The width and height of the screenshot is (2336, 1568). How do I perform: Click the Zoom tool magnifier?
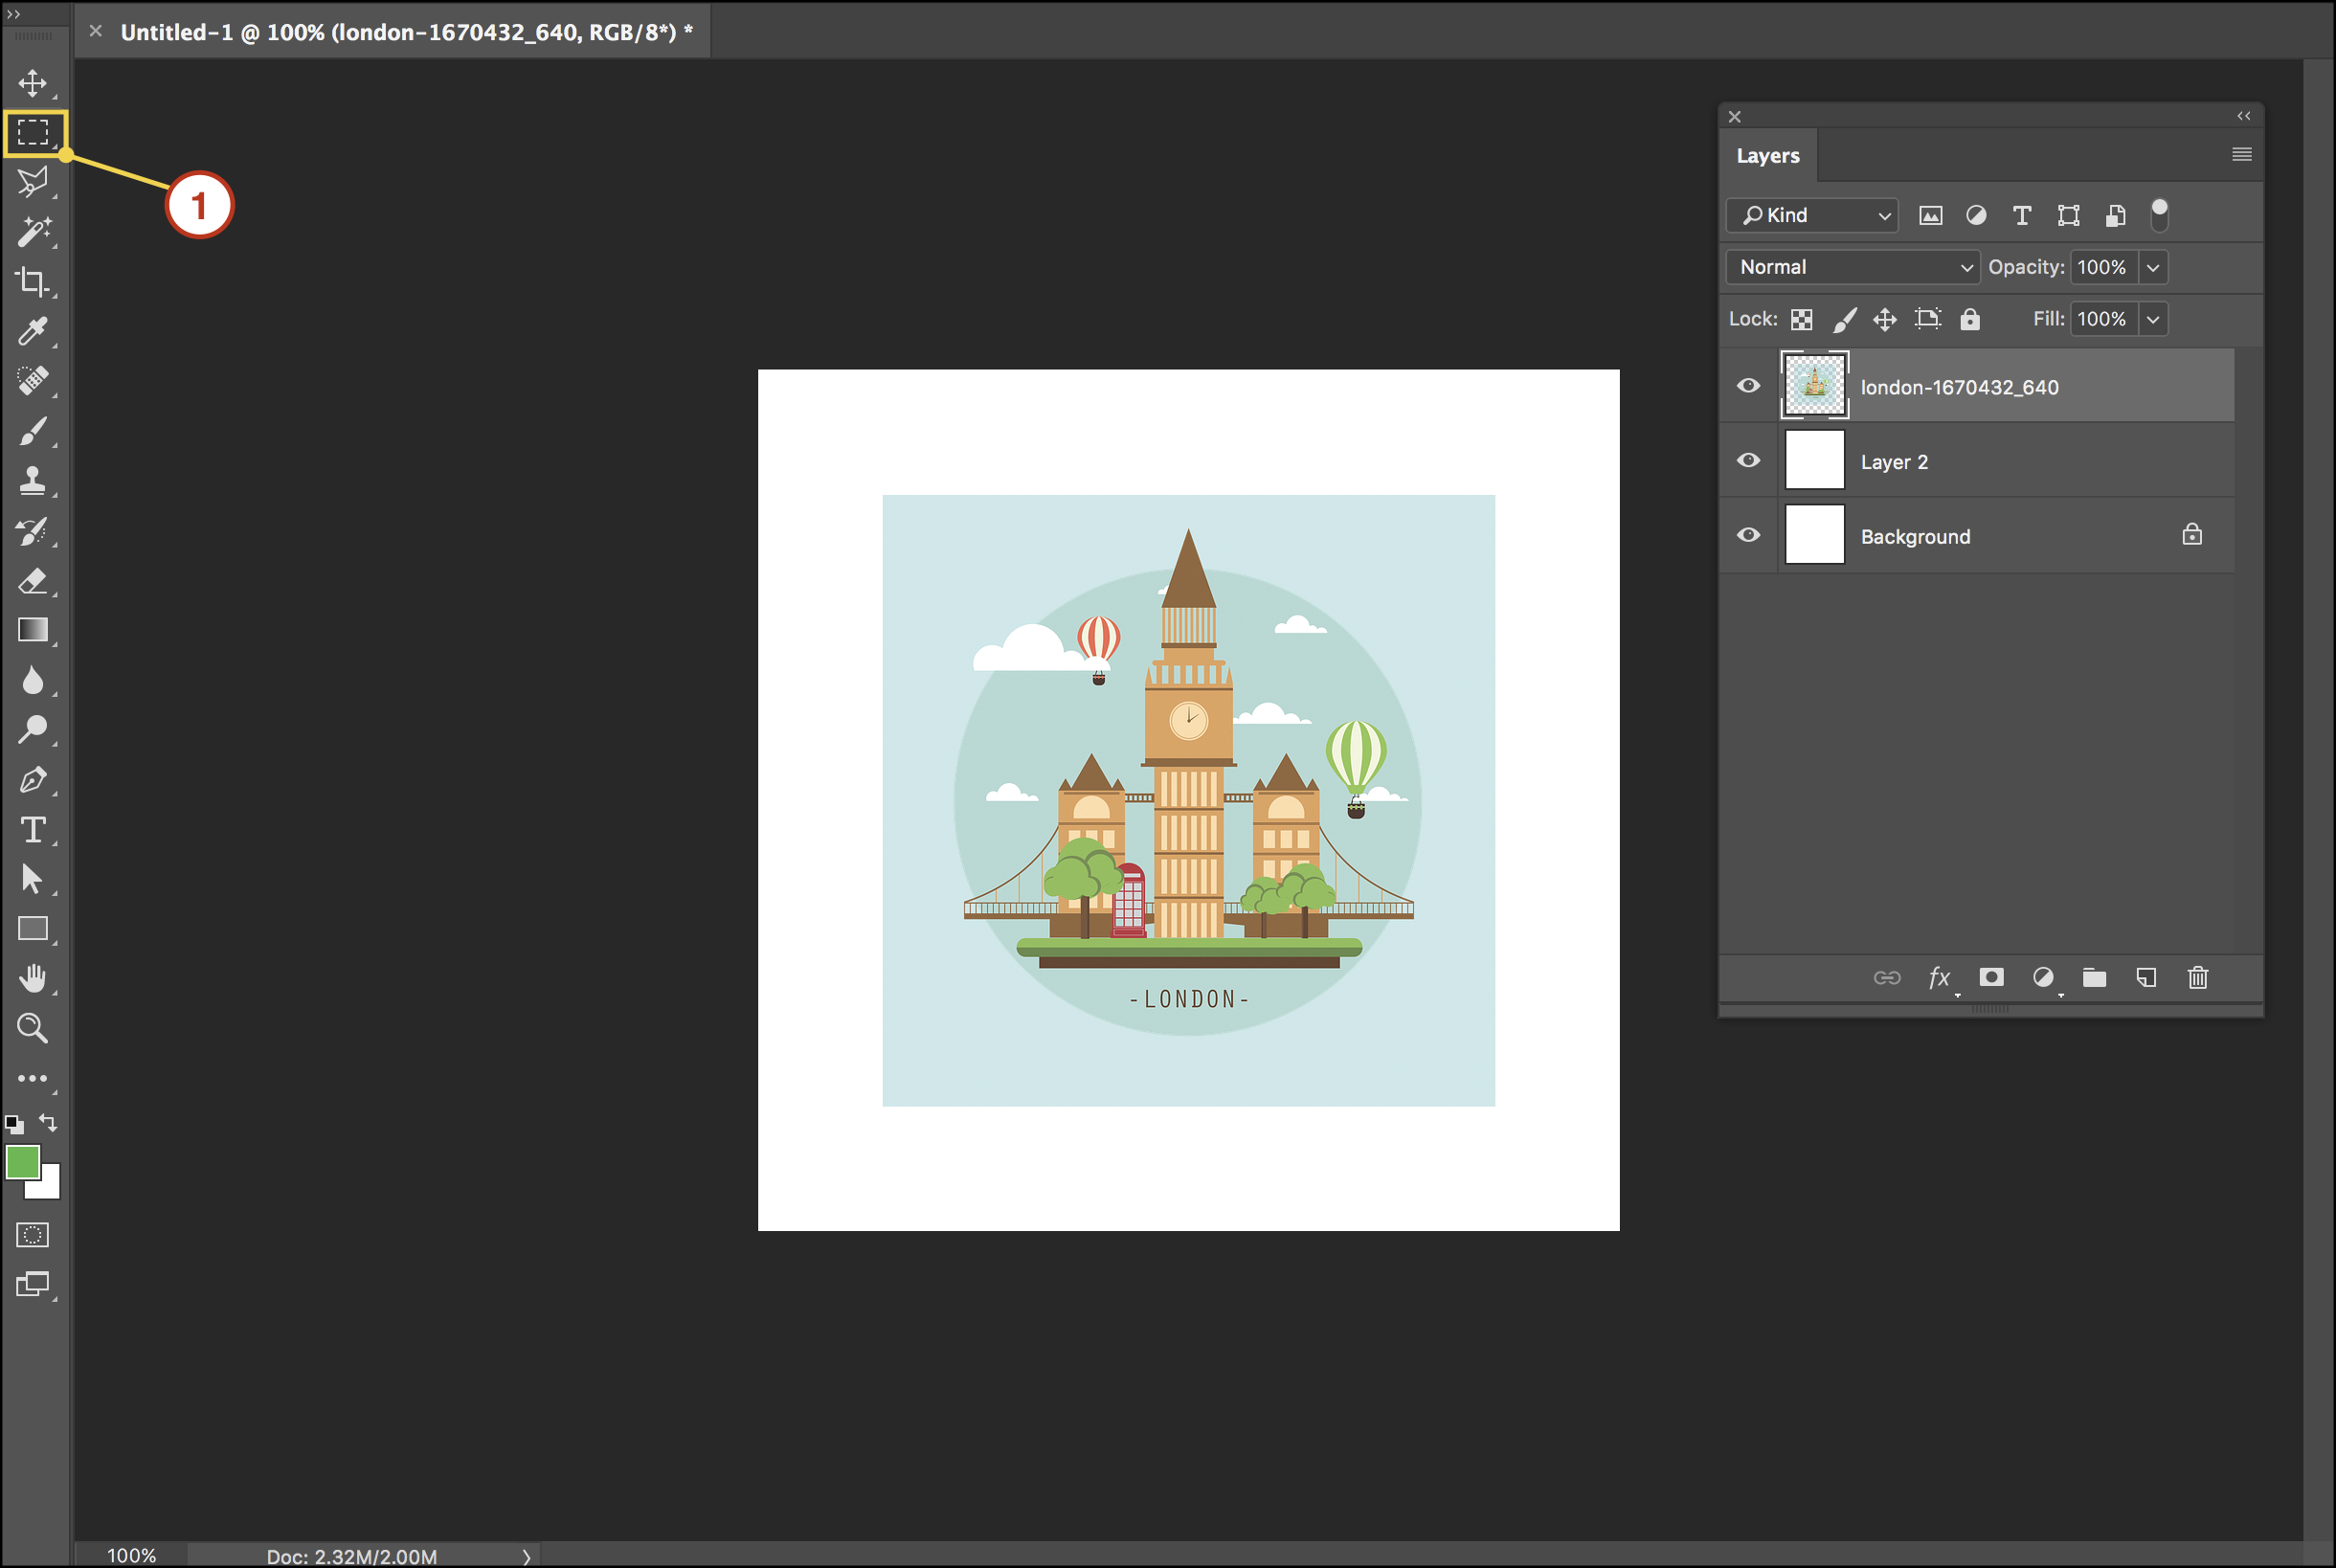(33, 1028)
